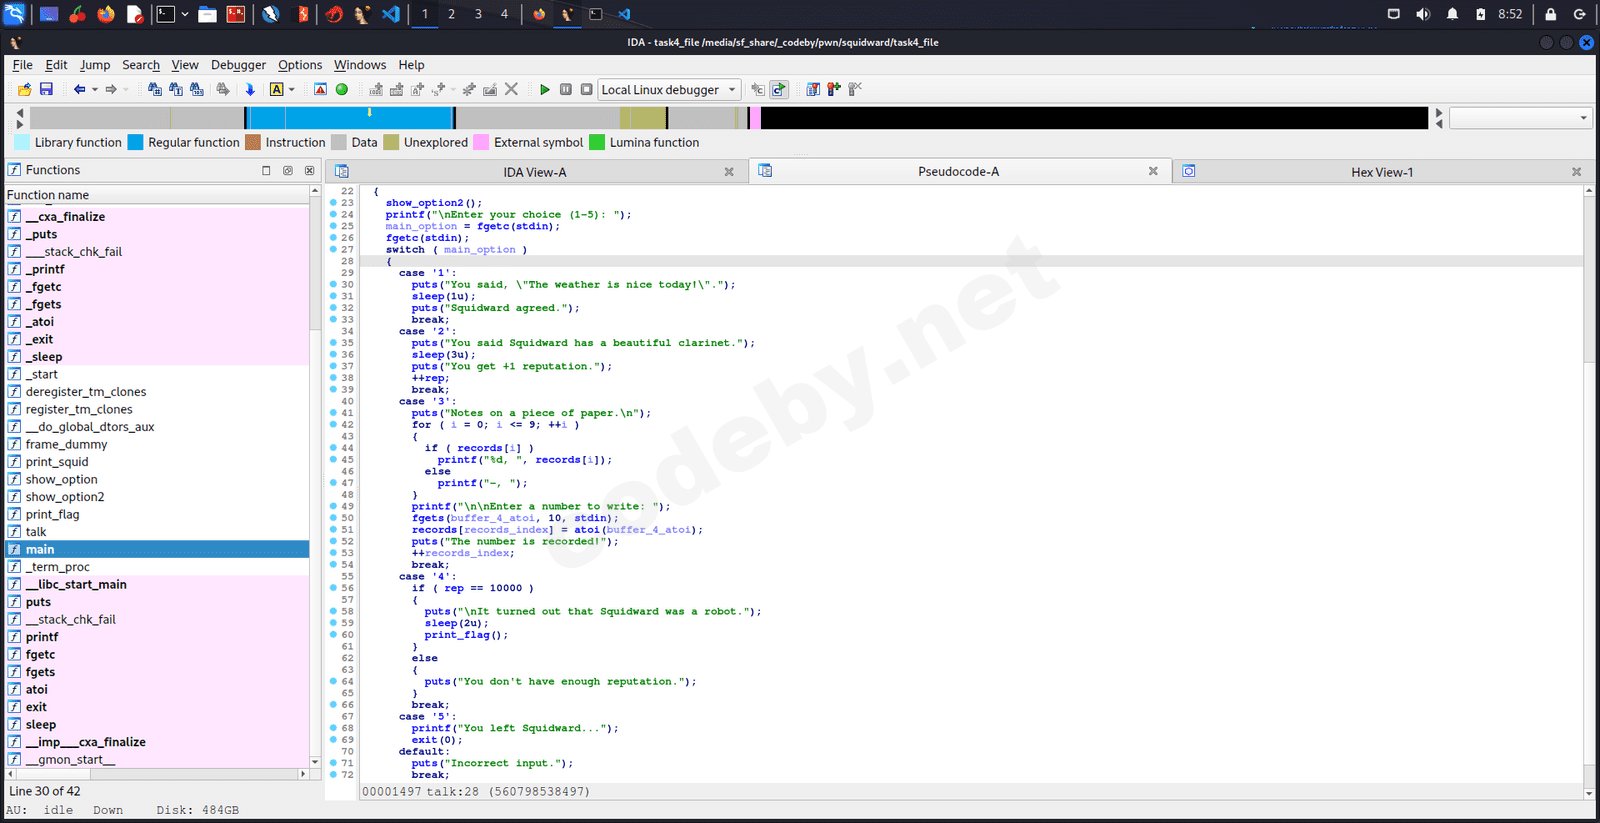Click the blue down-arrow toolbar icon

(x=250, y=90)
